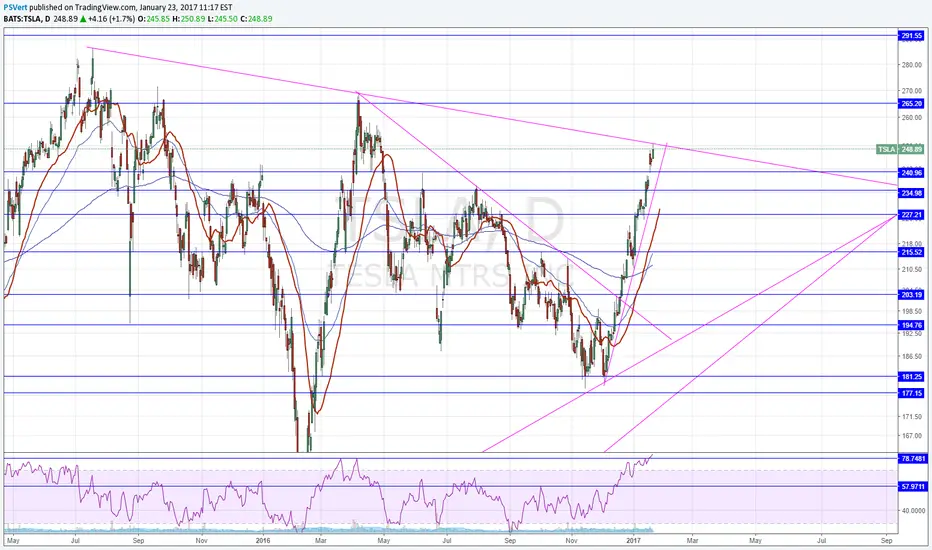Select the 194.76 price level label
The image size is (932, 550).
pyautogui.click(x=911, y=325)
